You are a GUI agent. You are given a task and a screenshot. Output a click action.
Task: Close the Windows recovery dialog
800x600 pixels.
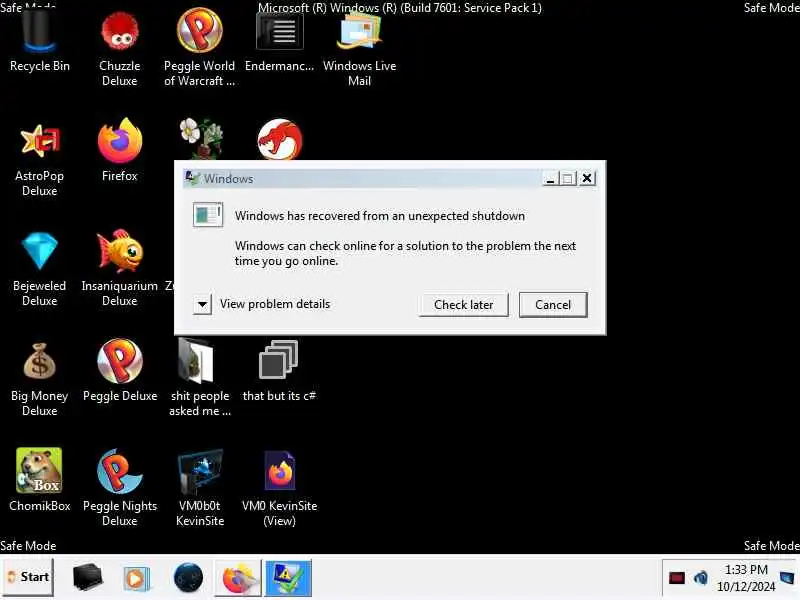(587, 178)
